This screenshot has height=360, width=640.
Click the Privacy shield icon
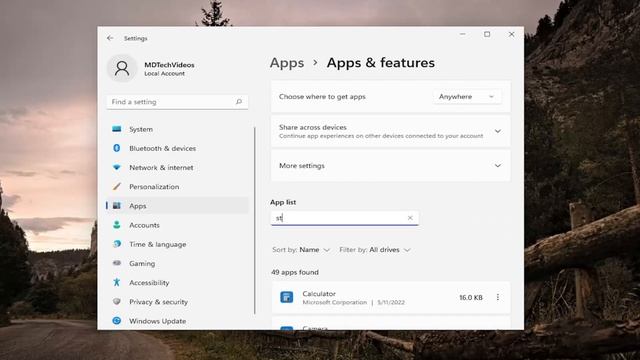[x=117, y=302]
